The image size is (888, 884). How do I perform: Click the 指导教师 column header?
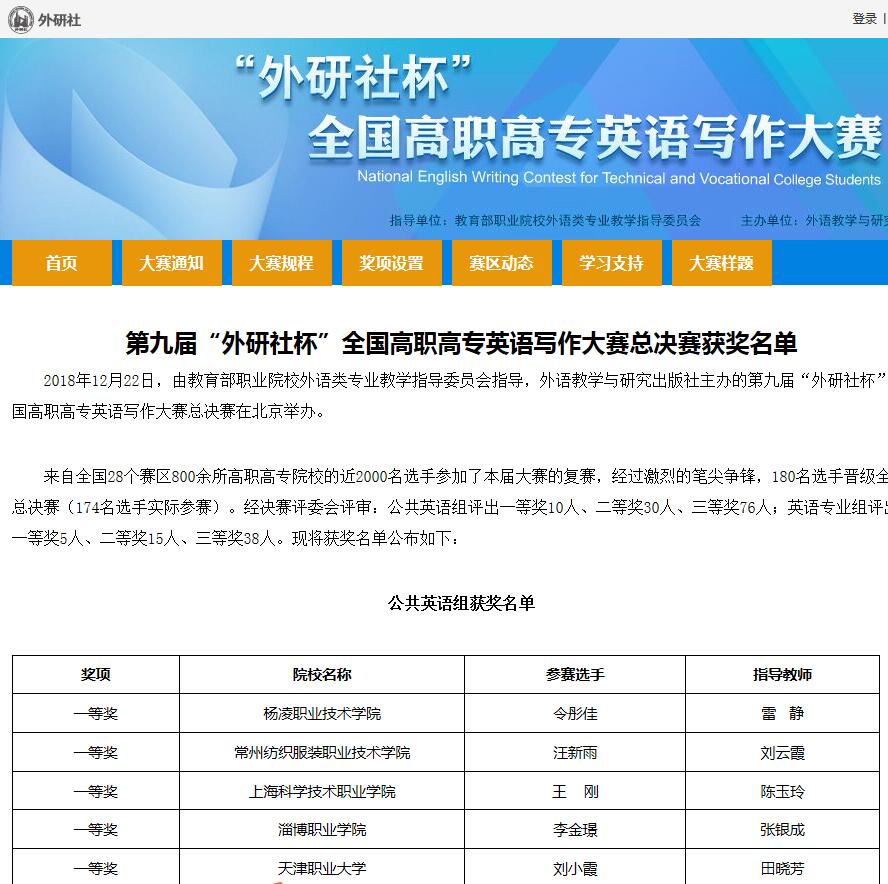pyautogui.click(x=782, y=675)
